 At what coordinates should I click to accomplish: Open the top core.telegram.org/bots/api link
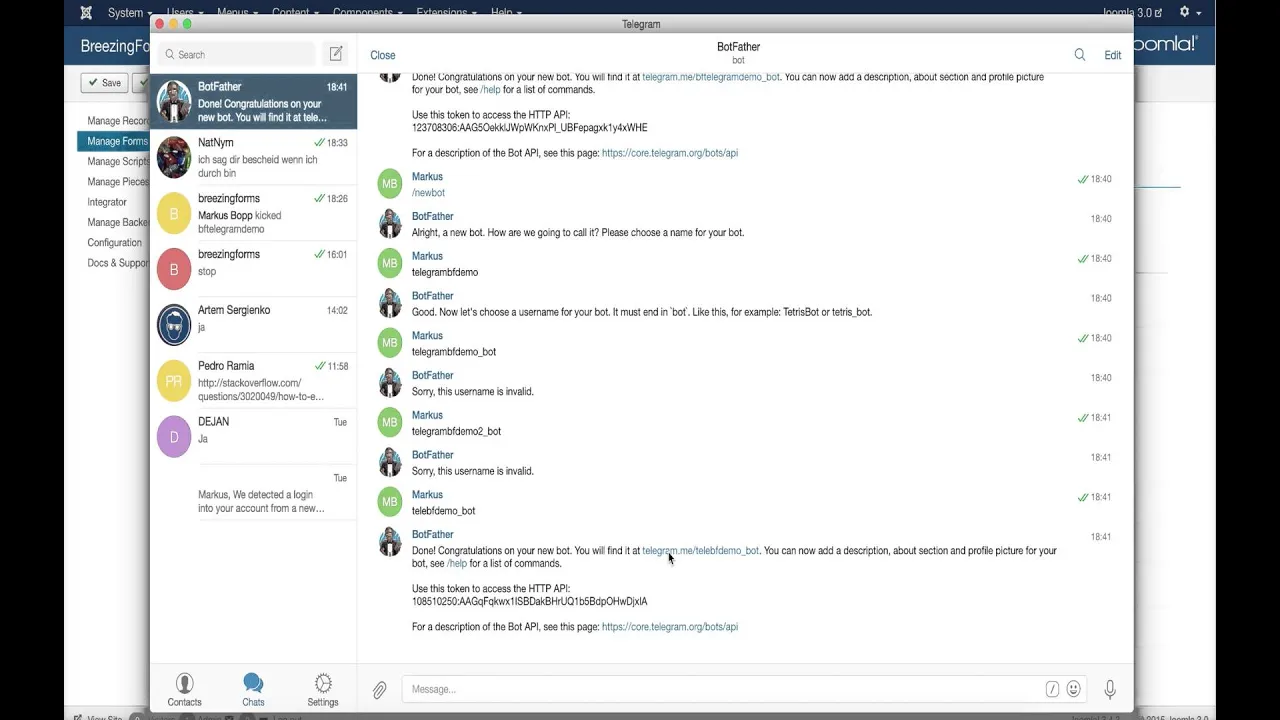670,153
